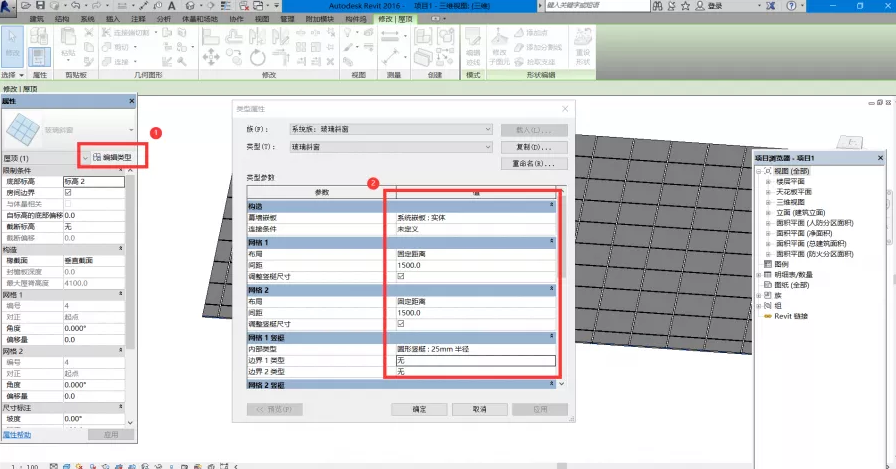Open the 类型 (Type) dropdown

pos(388,146)
